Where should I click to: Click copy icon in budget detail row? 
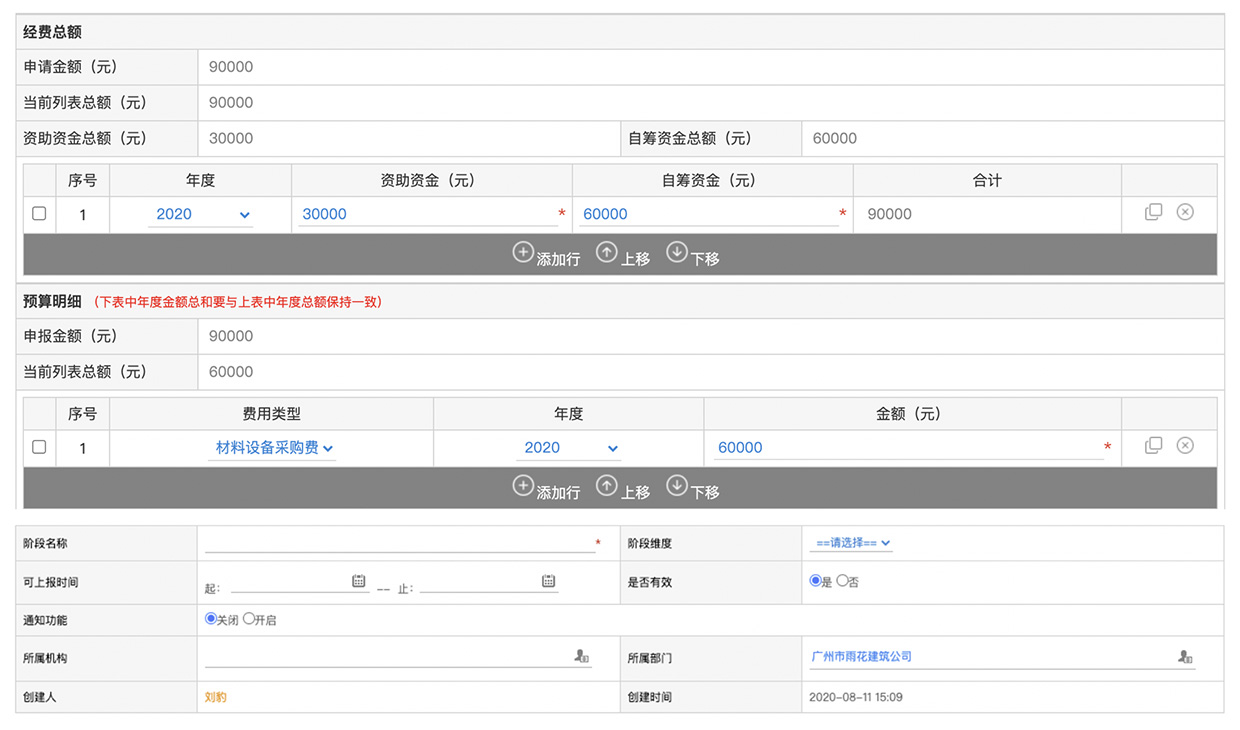1153,446
